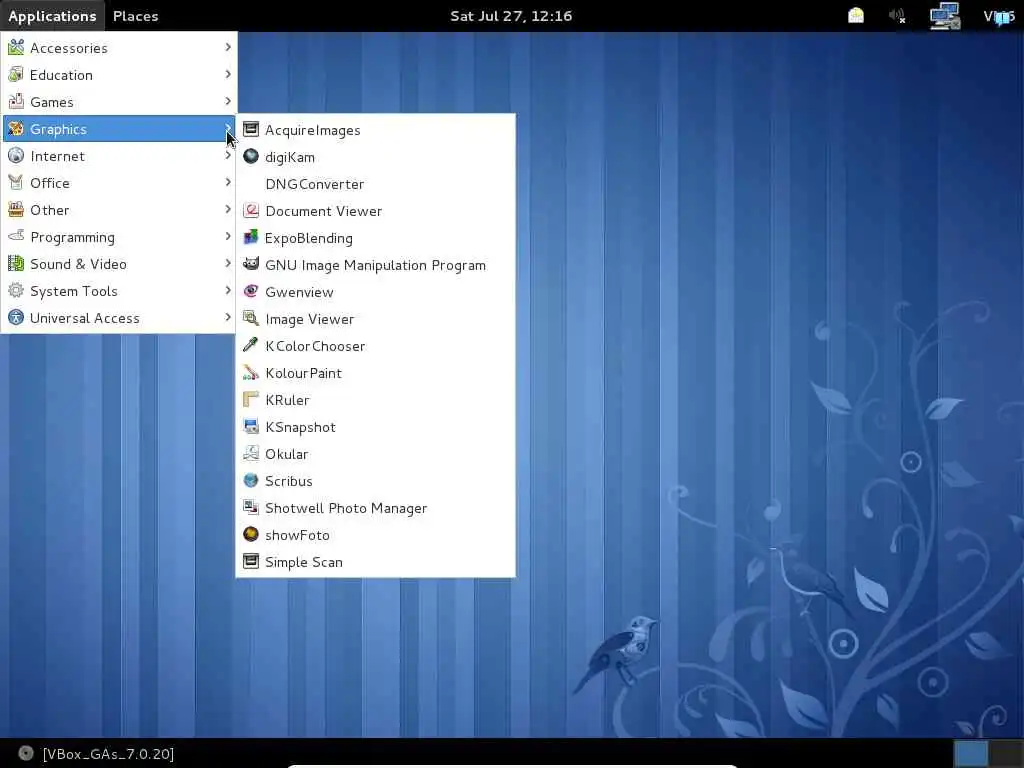The width and height of the screenshot is (1024, 768).
Task: Click the Image Viewer magnifier icon
Action: pos(251,318)
